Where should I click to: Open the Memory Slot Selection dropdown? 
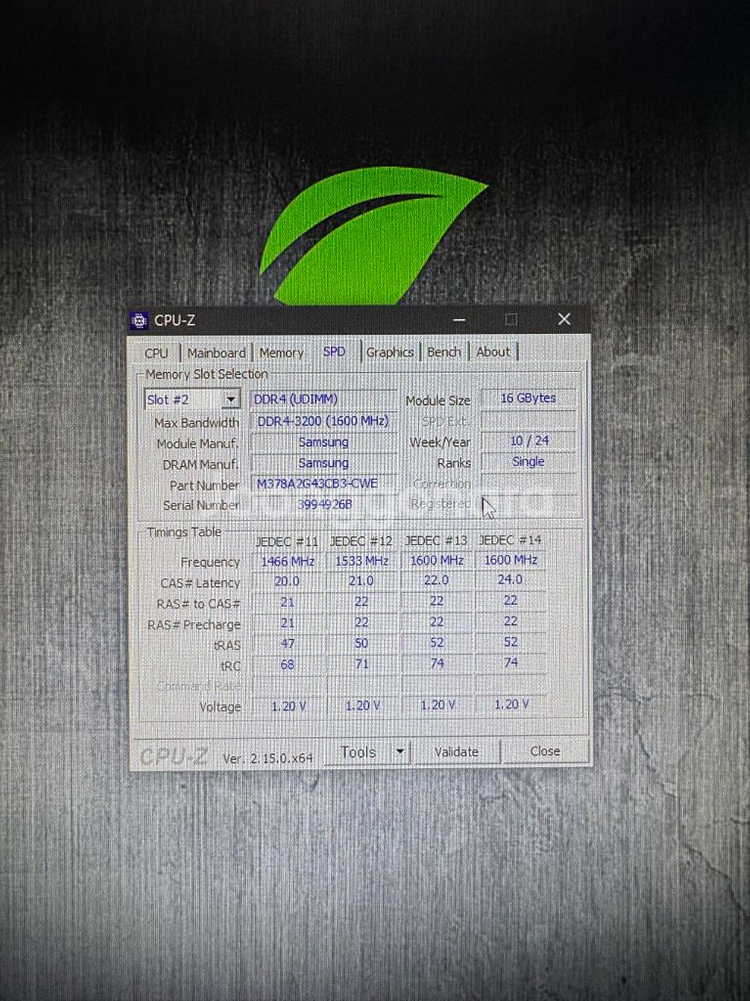tap(231, 400)
